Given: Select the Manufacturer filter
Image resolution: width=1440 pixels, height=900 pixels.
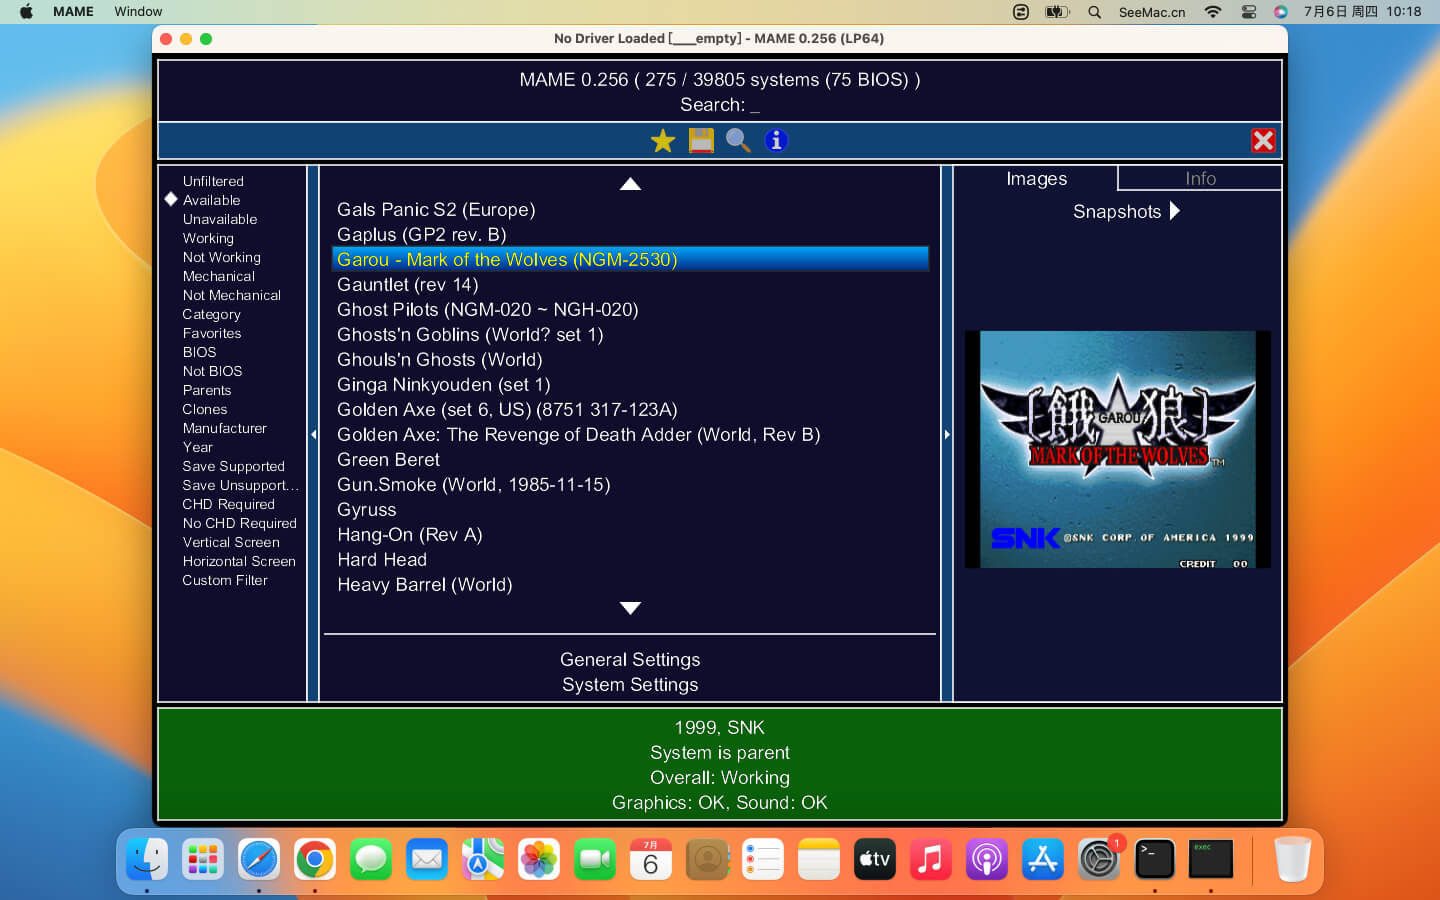Looking at the screenshot, I should (224, 428).
